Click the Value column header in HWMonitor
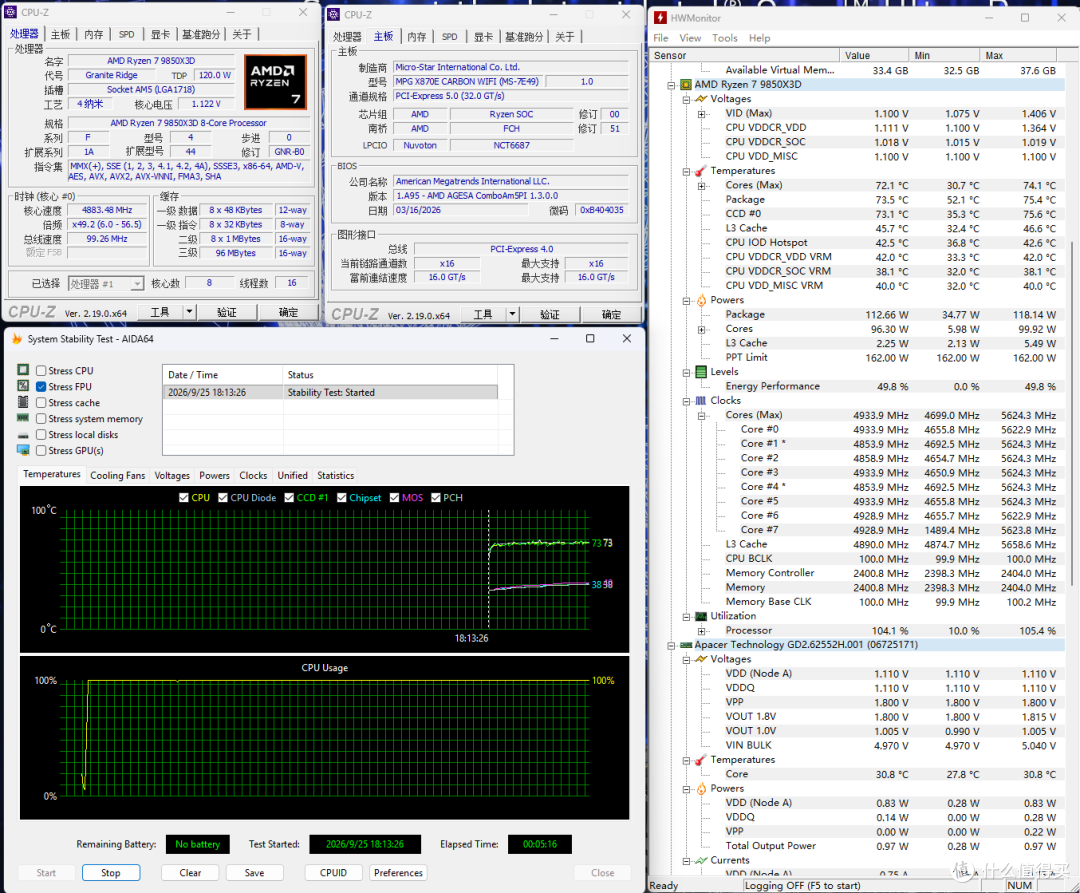Viewport: 1080px width, 893px height. [874, 55]
